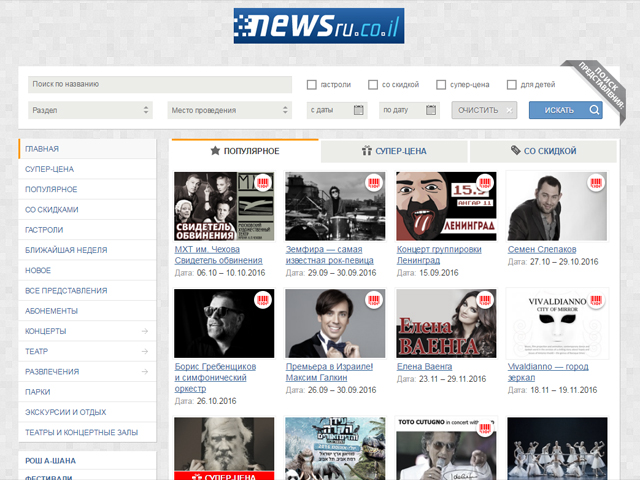Open 'Концерт группировки Ленинград' link
This screenshot has width=640, height=480.
pos(439,255)
